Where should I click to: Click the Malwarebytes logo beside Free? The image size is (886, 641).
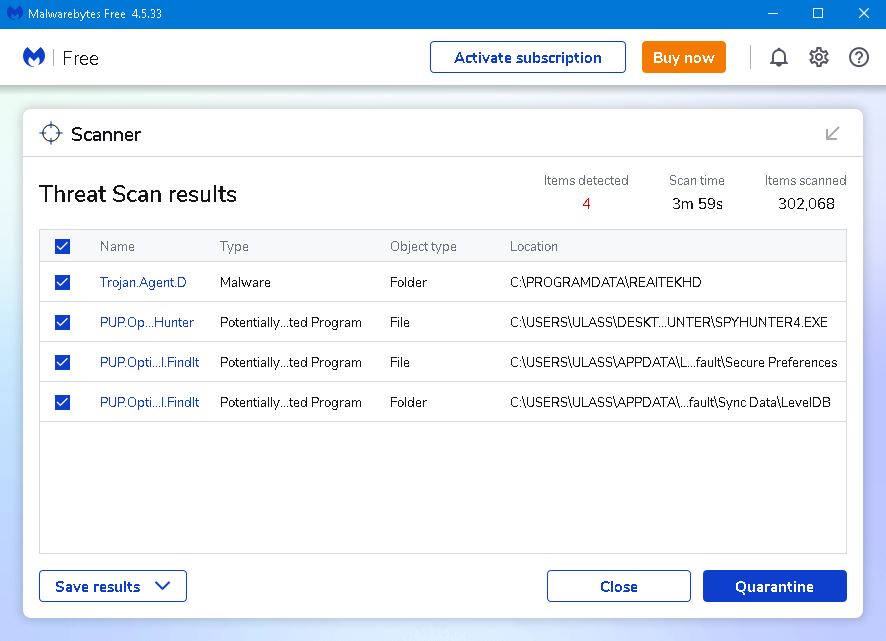34,57
